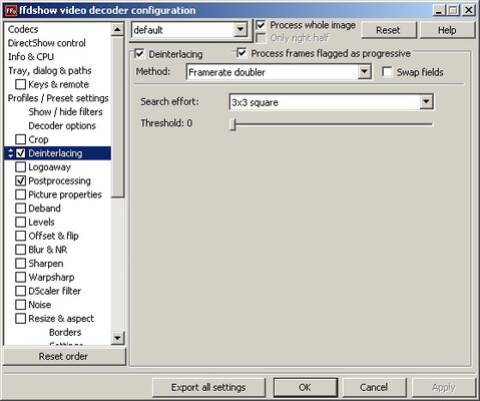The image size is (480, 401).
Task: Click the filter list scrollbar thumb
Action: [117, 117]
